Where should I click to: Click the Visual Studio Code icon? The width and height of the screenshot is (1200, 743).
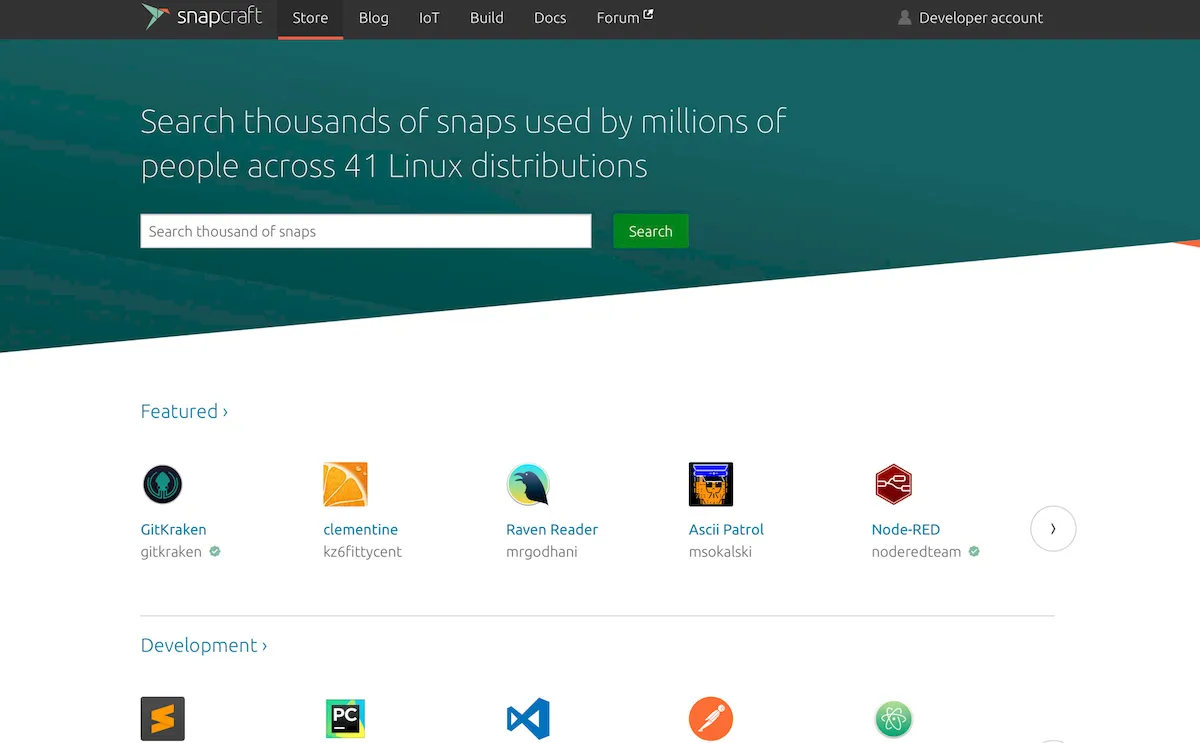[x=528, y=718]
